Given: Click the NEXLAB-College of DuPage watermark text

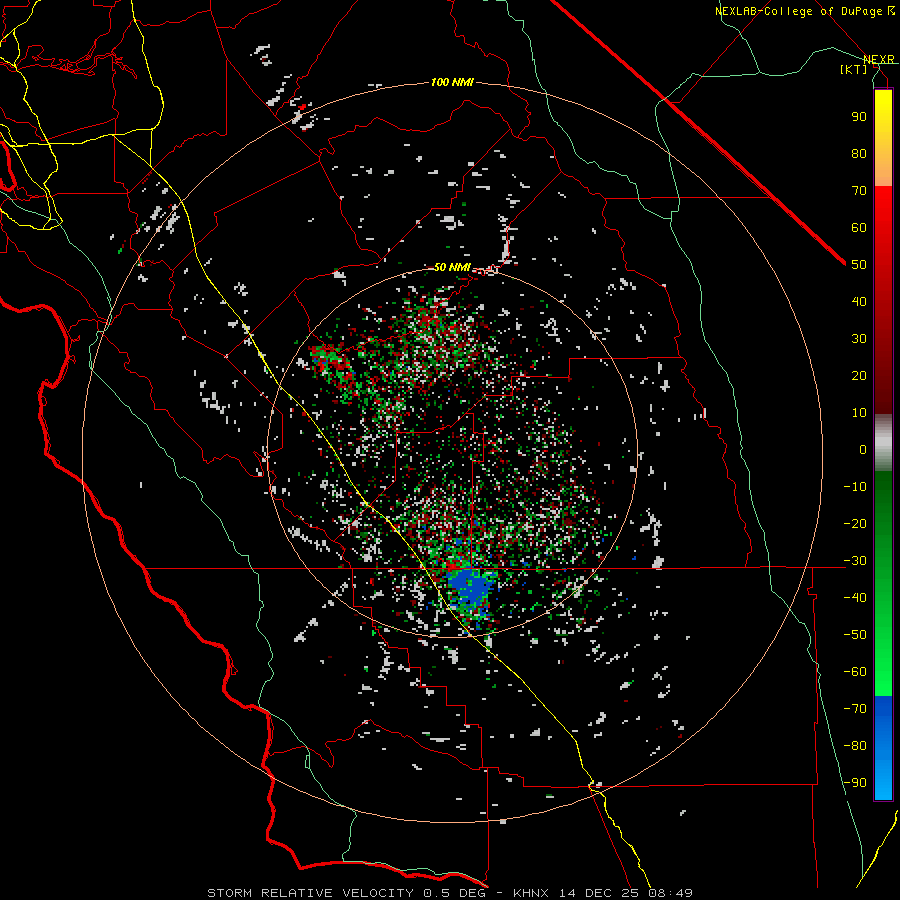Looking at the screenshot, I should [804, 11].
